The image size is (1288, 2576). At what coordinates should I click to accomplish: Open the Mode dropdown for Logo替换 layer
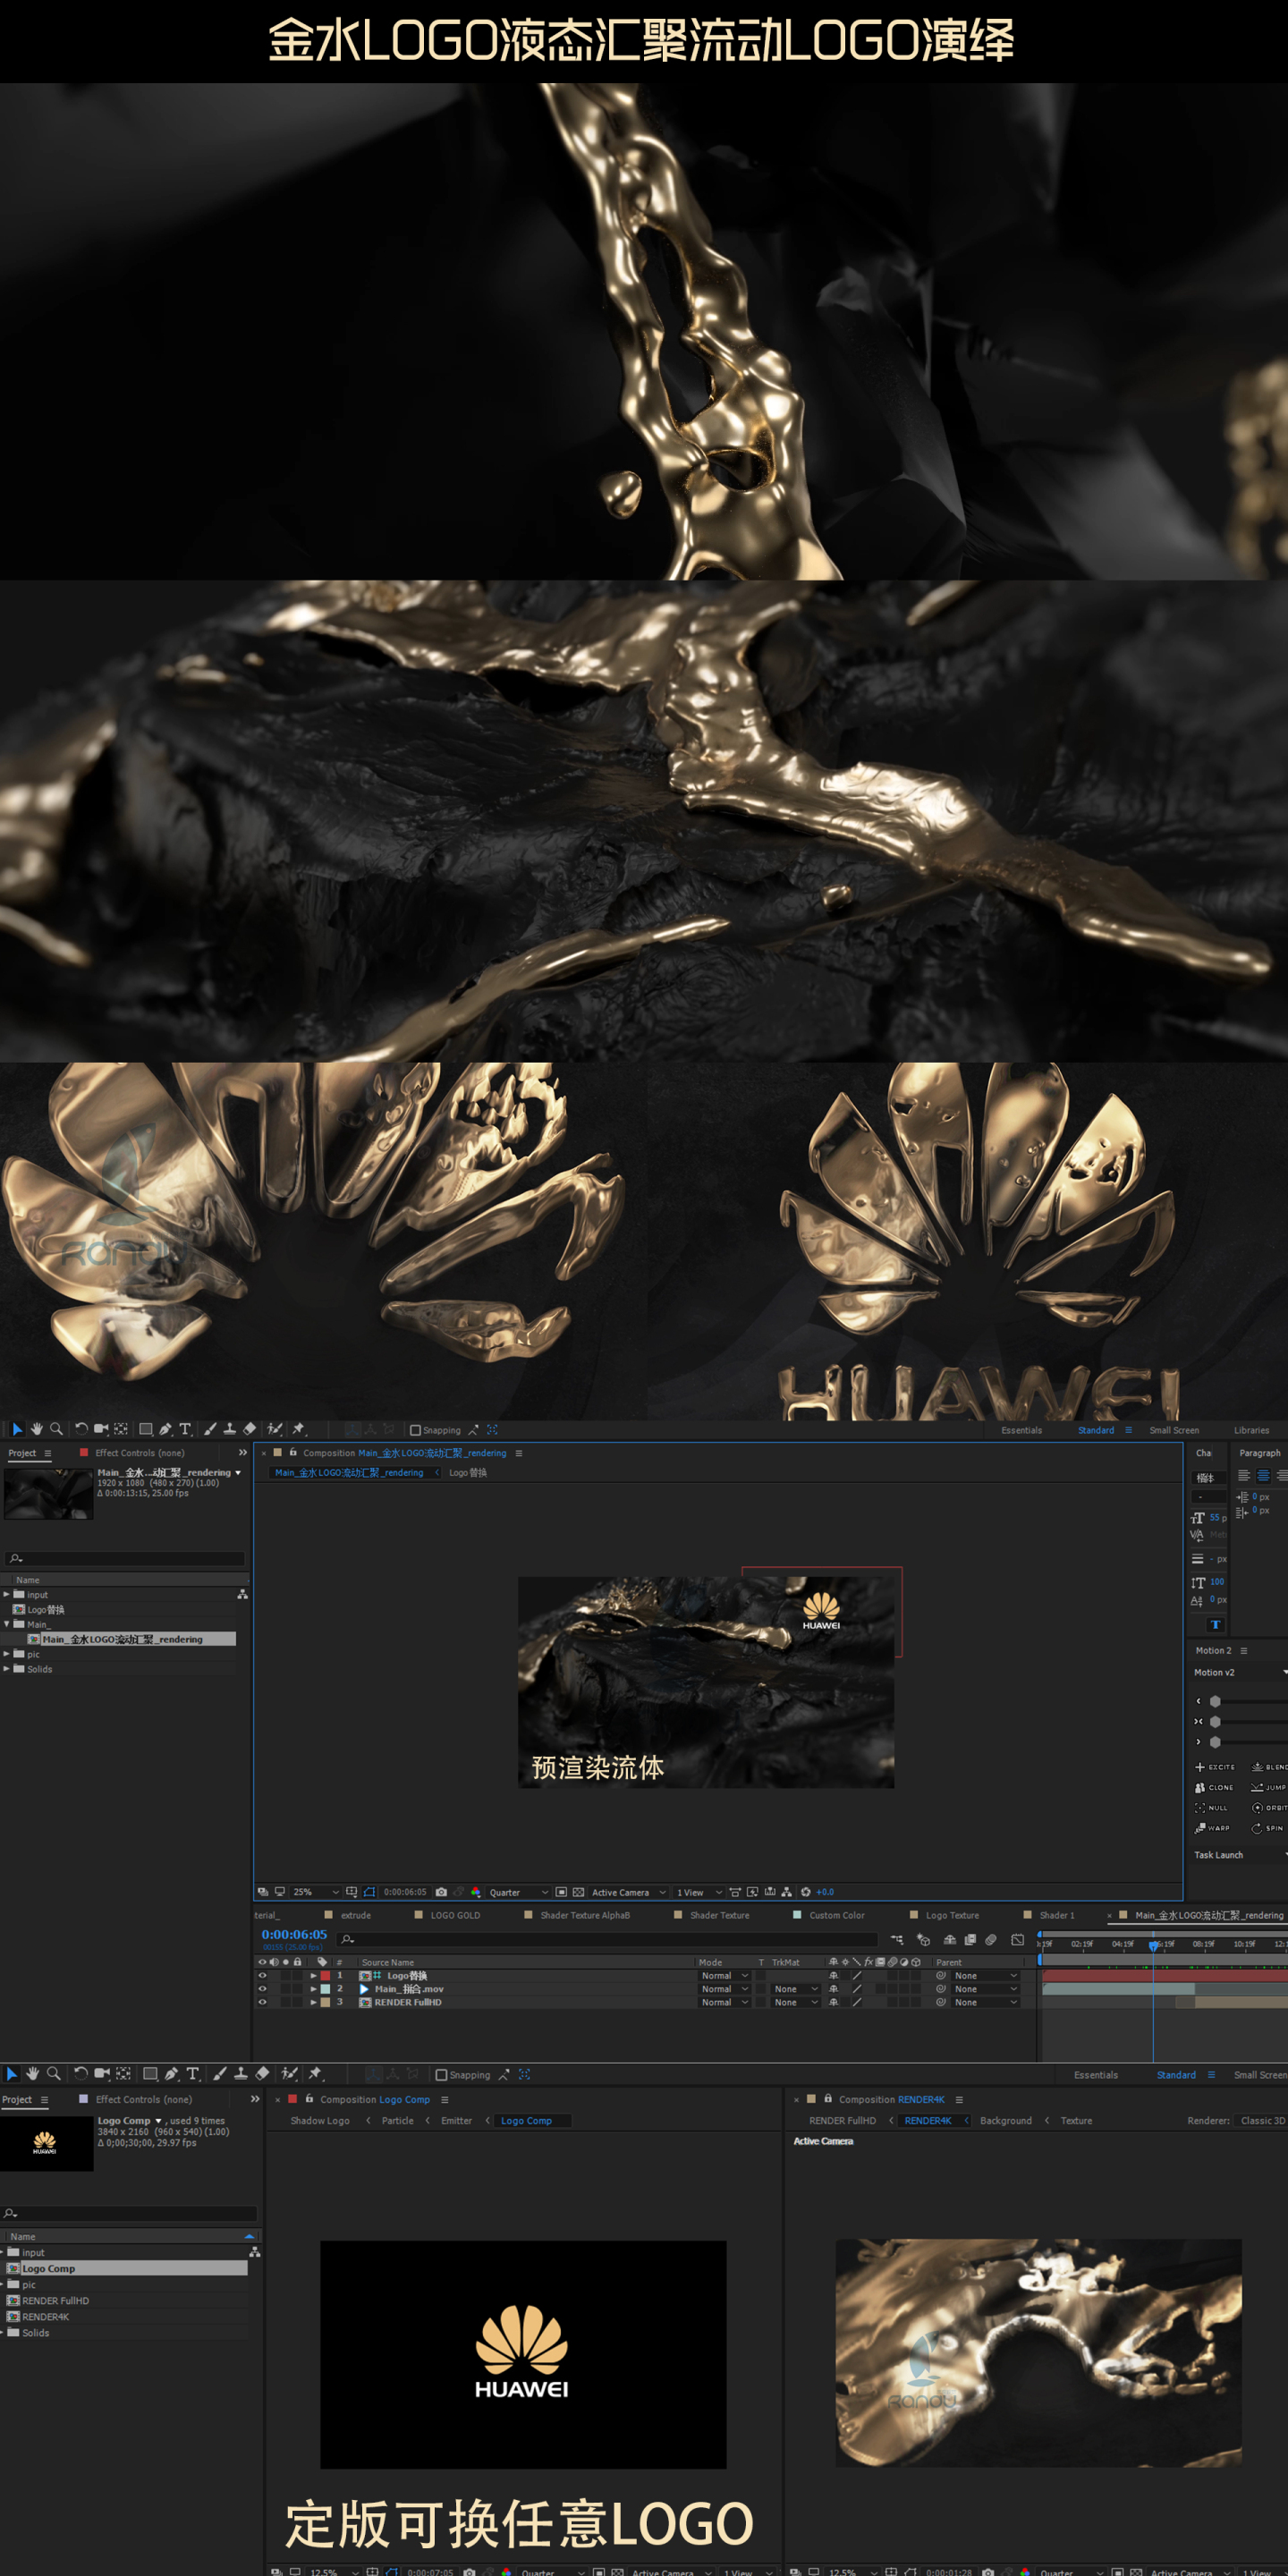click(x=725, y=1976)
